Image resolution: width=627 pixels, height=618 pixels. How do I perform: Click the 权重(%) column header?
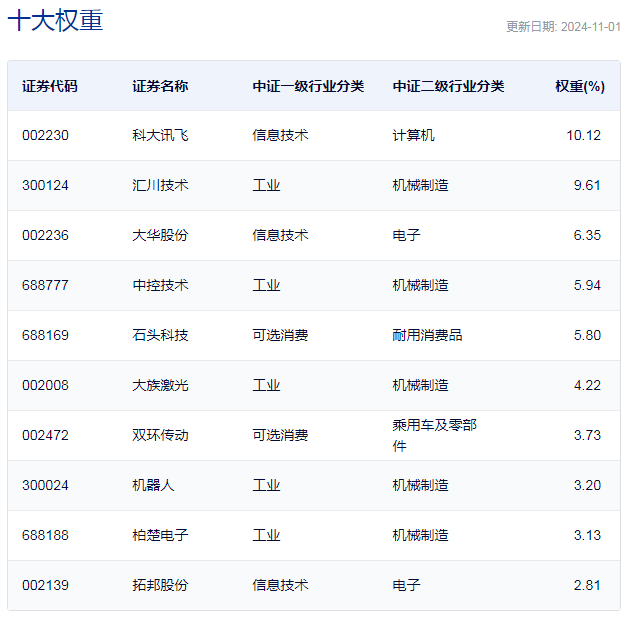(580, 86)
